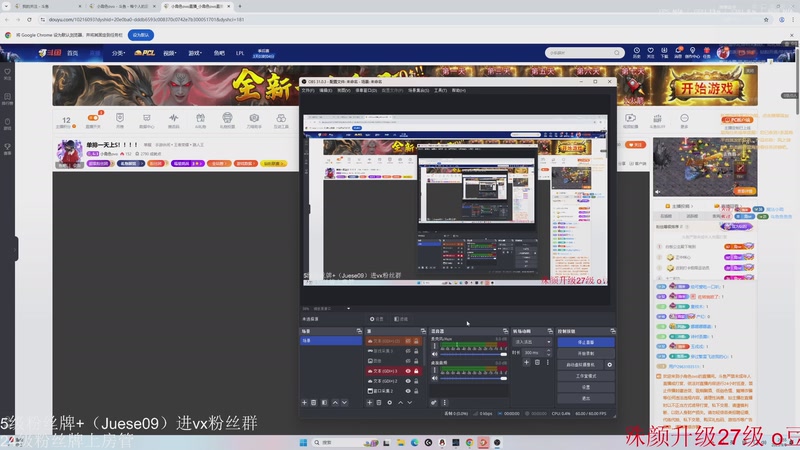Image resolution: width=800 pixels, height=450 pixels.
Task: Open the OBS 工具 menu
Action: click(440, 90)
